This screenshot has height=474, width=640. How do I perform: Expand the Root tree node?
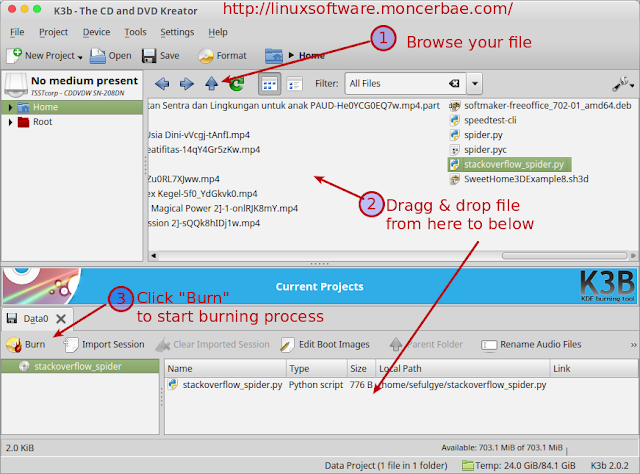pos(10,122)
